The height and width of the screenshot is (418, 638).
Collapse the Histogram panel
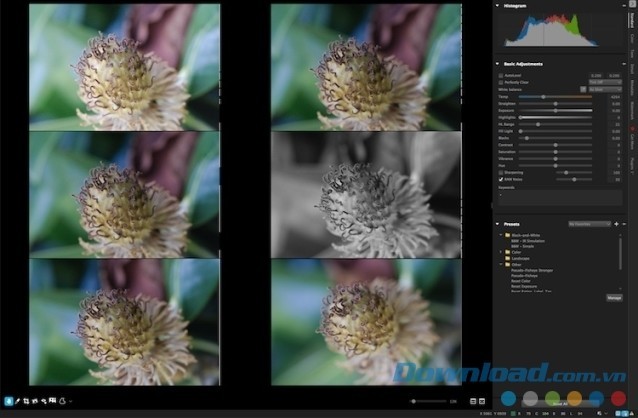tap(499, 6)
